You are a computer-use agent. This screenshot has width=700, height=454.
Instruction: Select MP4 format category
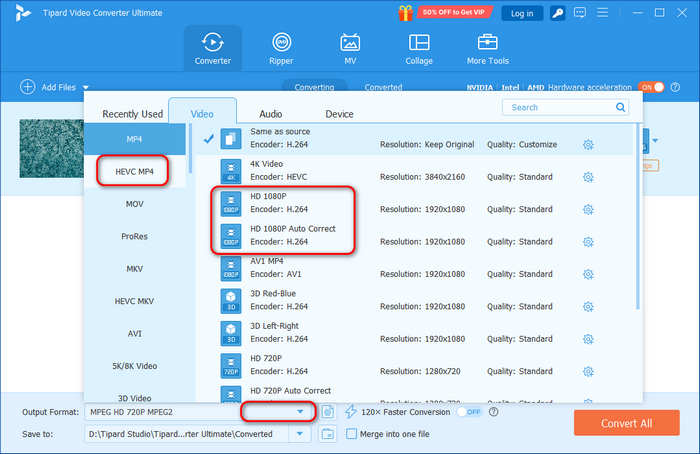(x=134, y=139)
